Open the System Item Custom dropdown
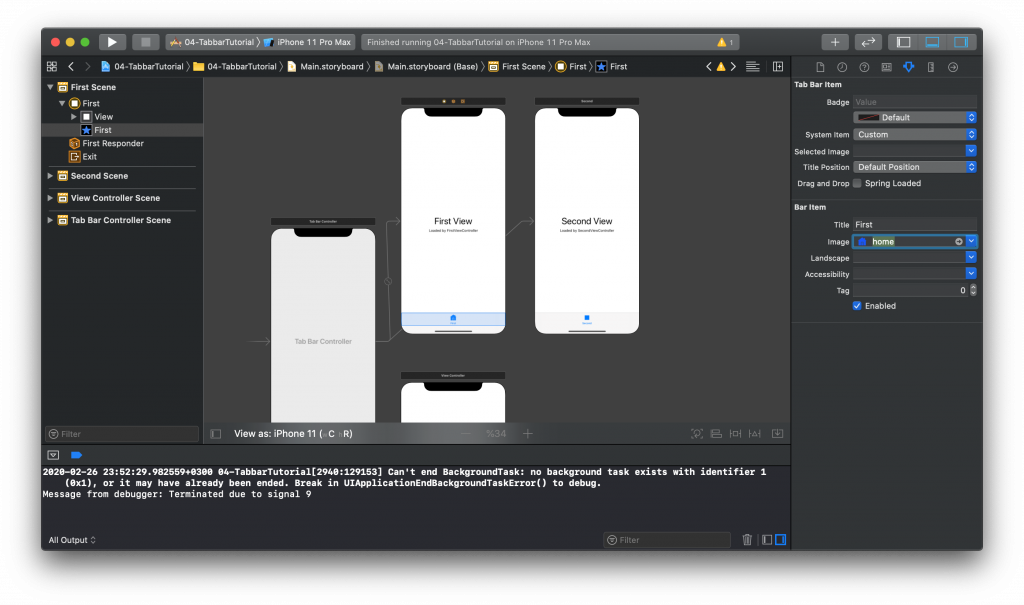Viewport: 1024px width, 605px height. point(915,135)
